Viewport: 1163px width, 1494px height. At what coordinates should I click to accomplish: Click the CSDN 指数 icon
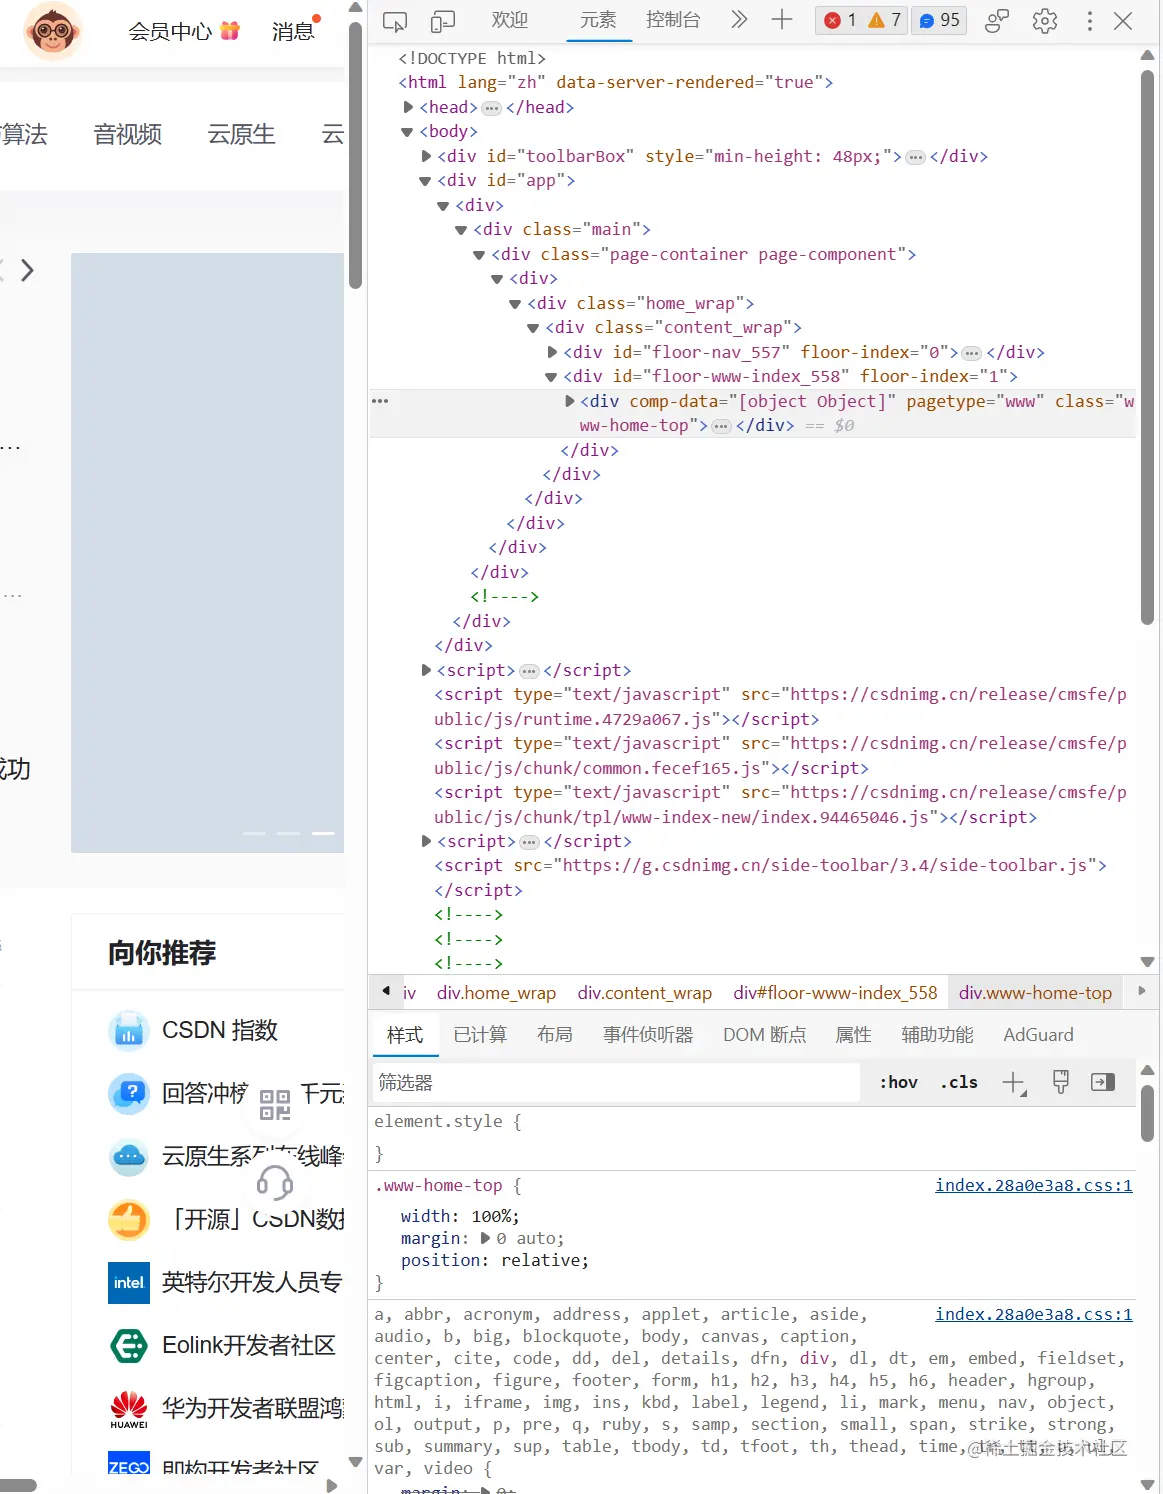click(x=129, y=1031)
